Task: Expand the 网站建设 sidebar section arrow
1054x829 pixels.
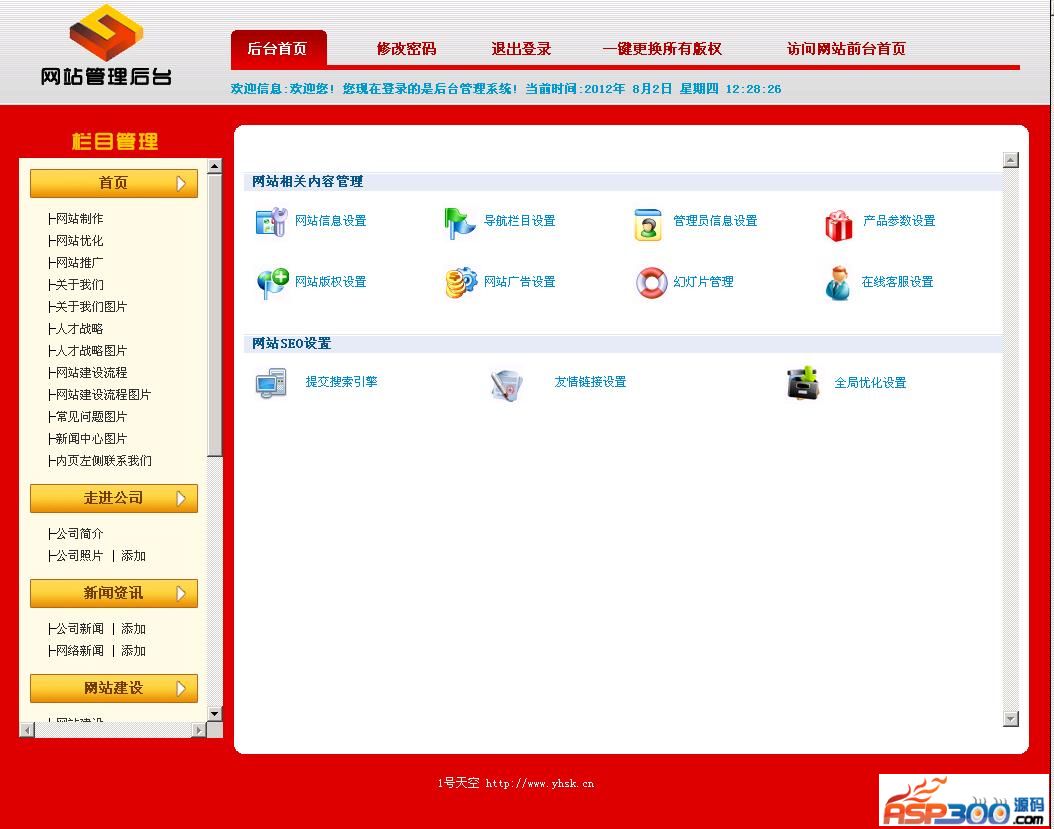Action: (x=180, y=688)
